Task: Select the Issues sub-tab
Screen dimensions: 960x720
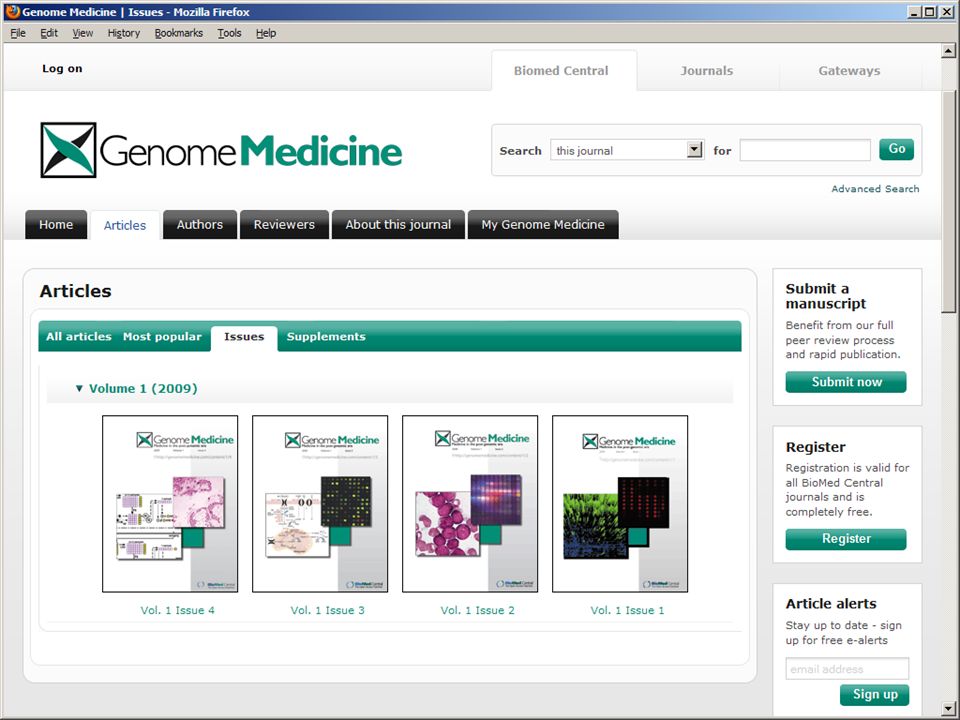Action: pyautogui.click(x=244, y=337)
